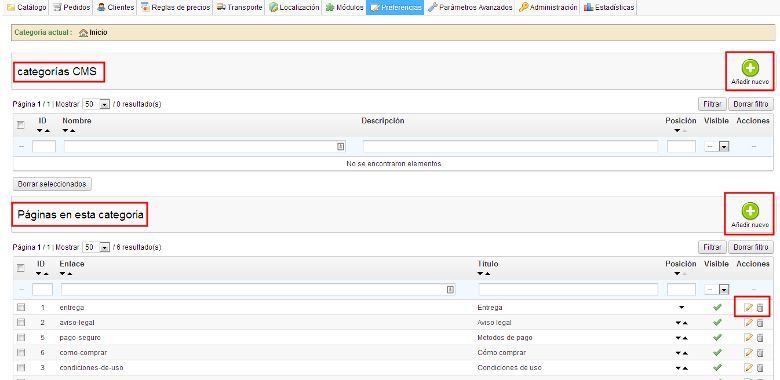Select the condiciones-de-uso row checkbox
The width and height of the screenshot is (780, 380).
[x=21, y=368]
